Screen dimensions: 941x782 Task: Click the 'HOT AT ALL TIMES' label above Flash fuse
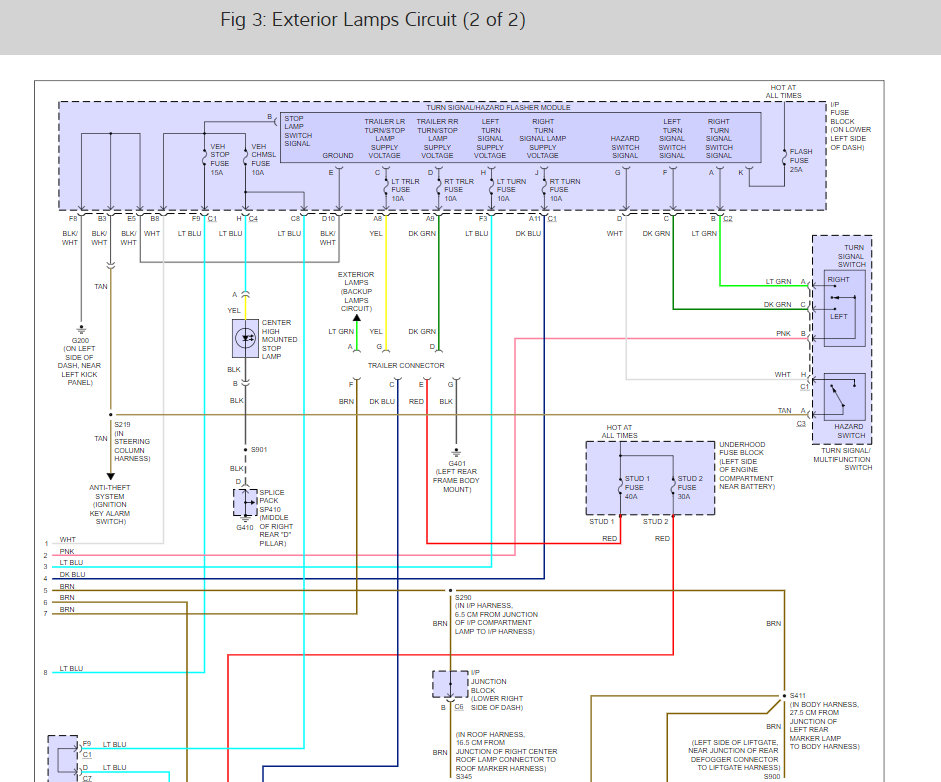pos(783,91)
